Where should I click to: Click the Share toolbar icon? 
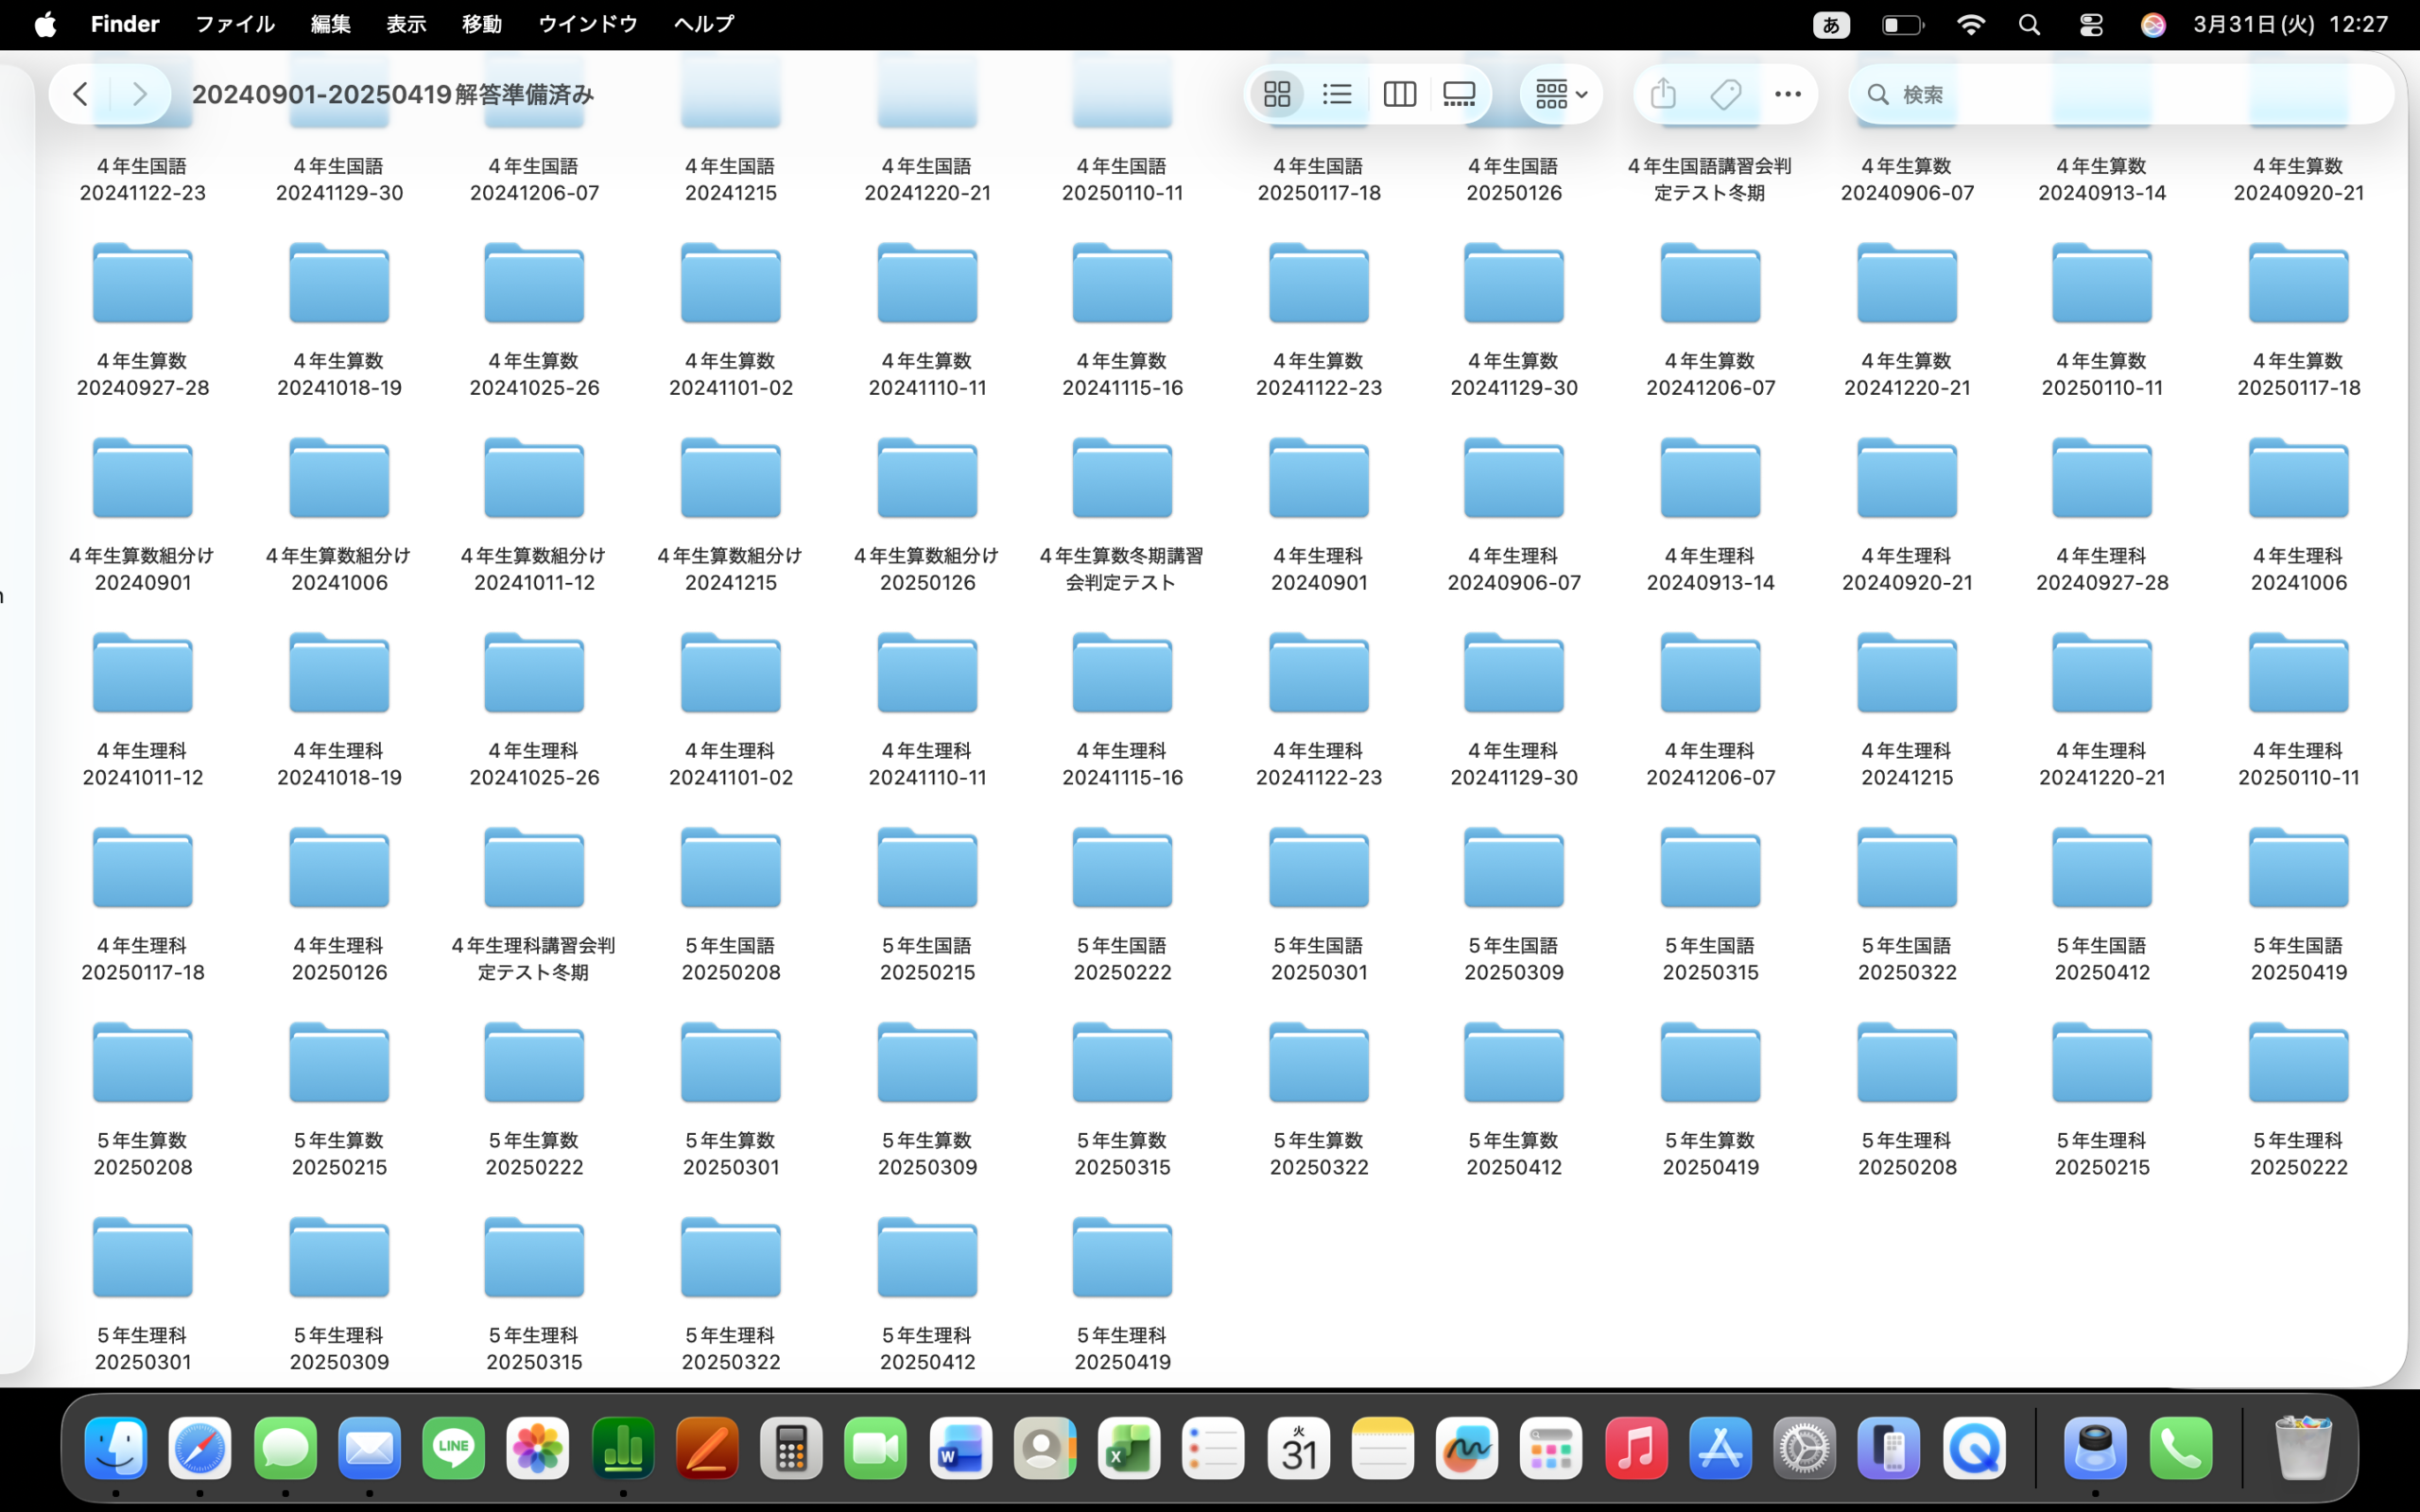click(1663, 94)
